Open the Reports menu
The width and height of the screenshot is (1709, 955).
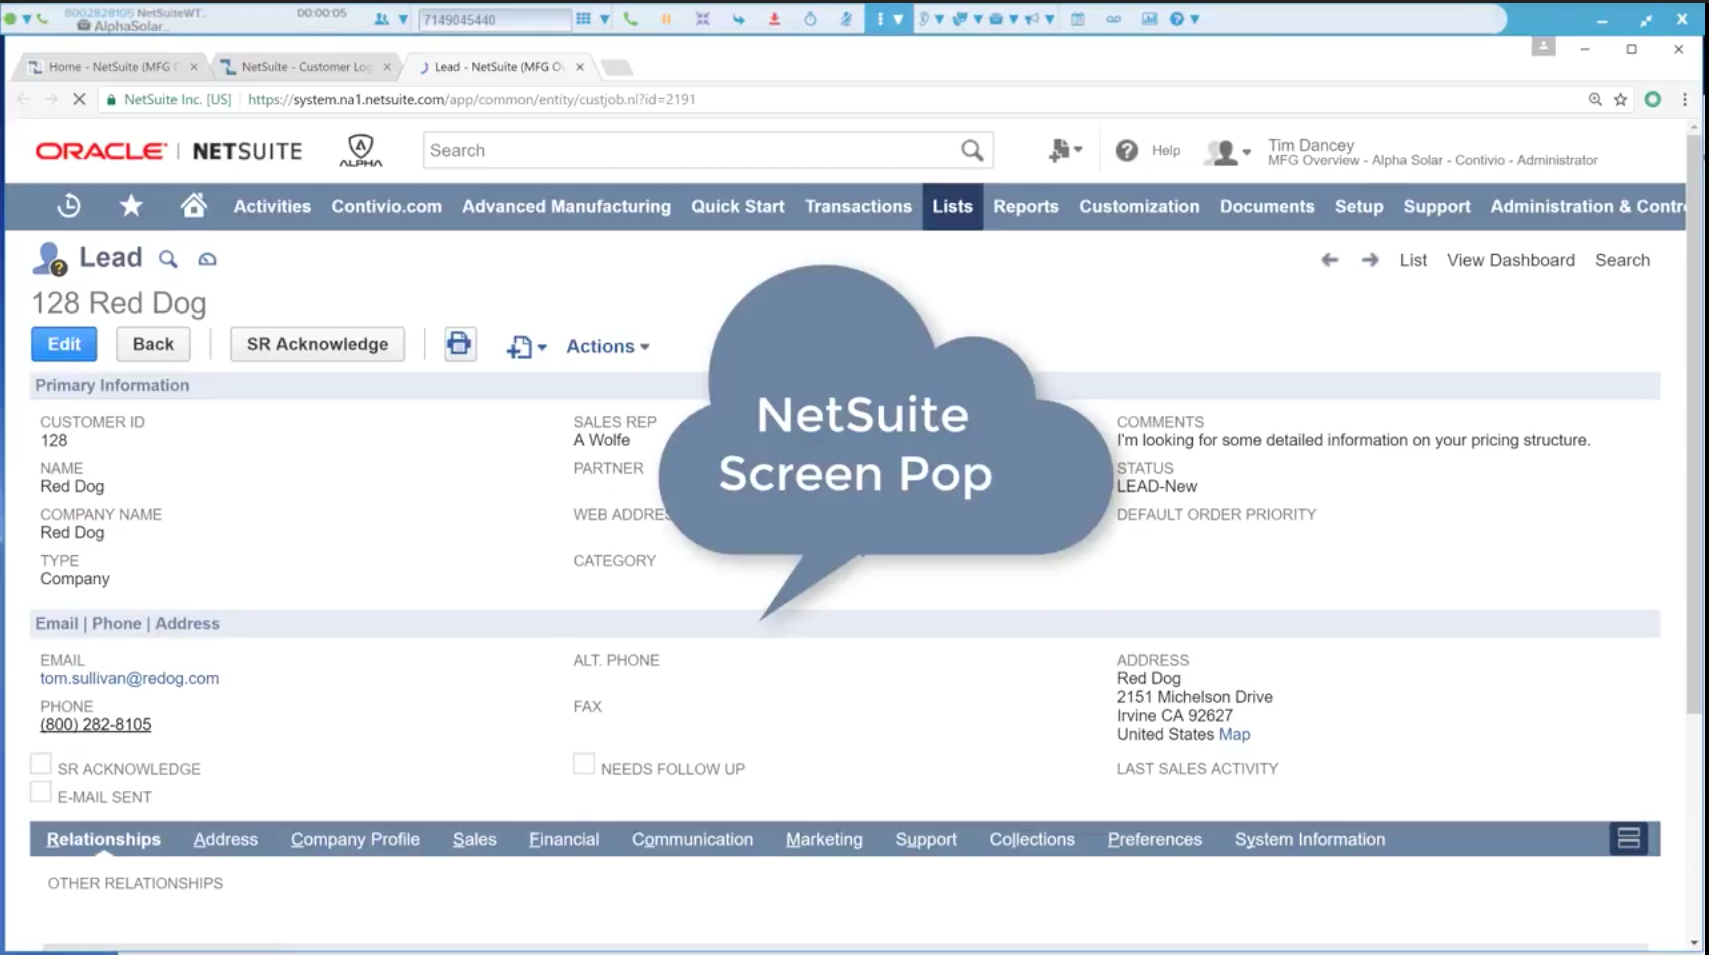(1025, 206)
